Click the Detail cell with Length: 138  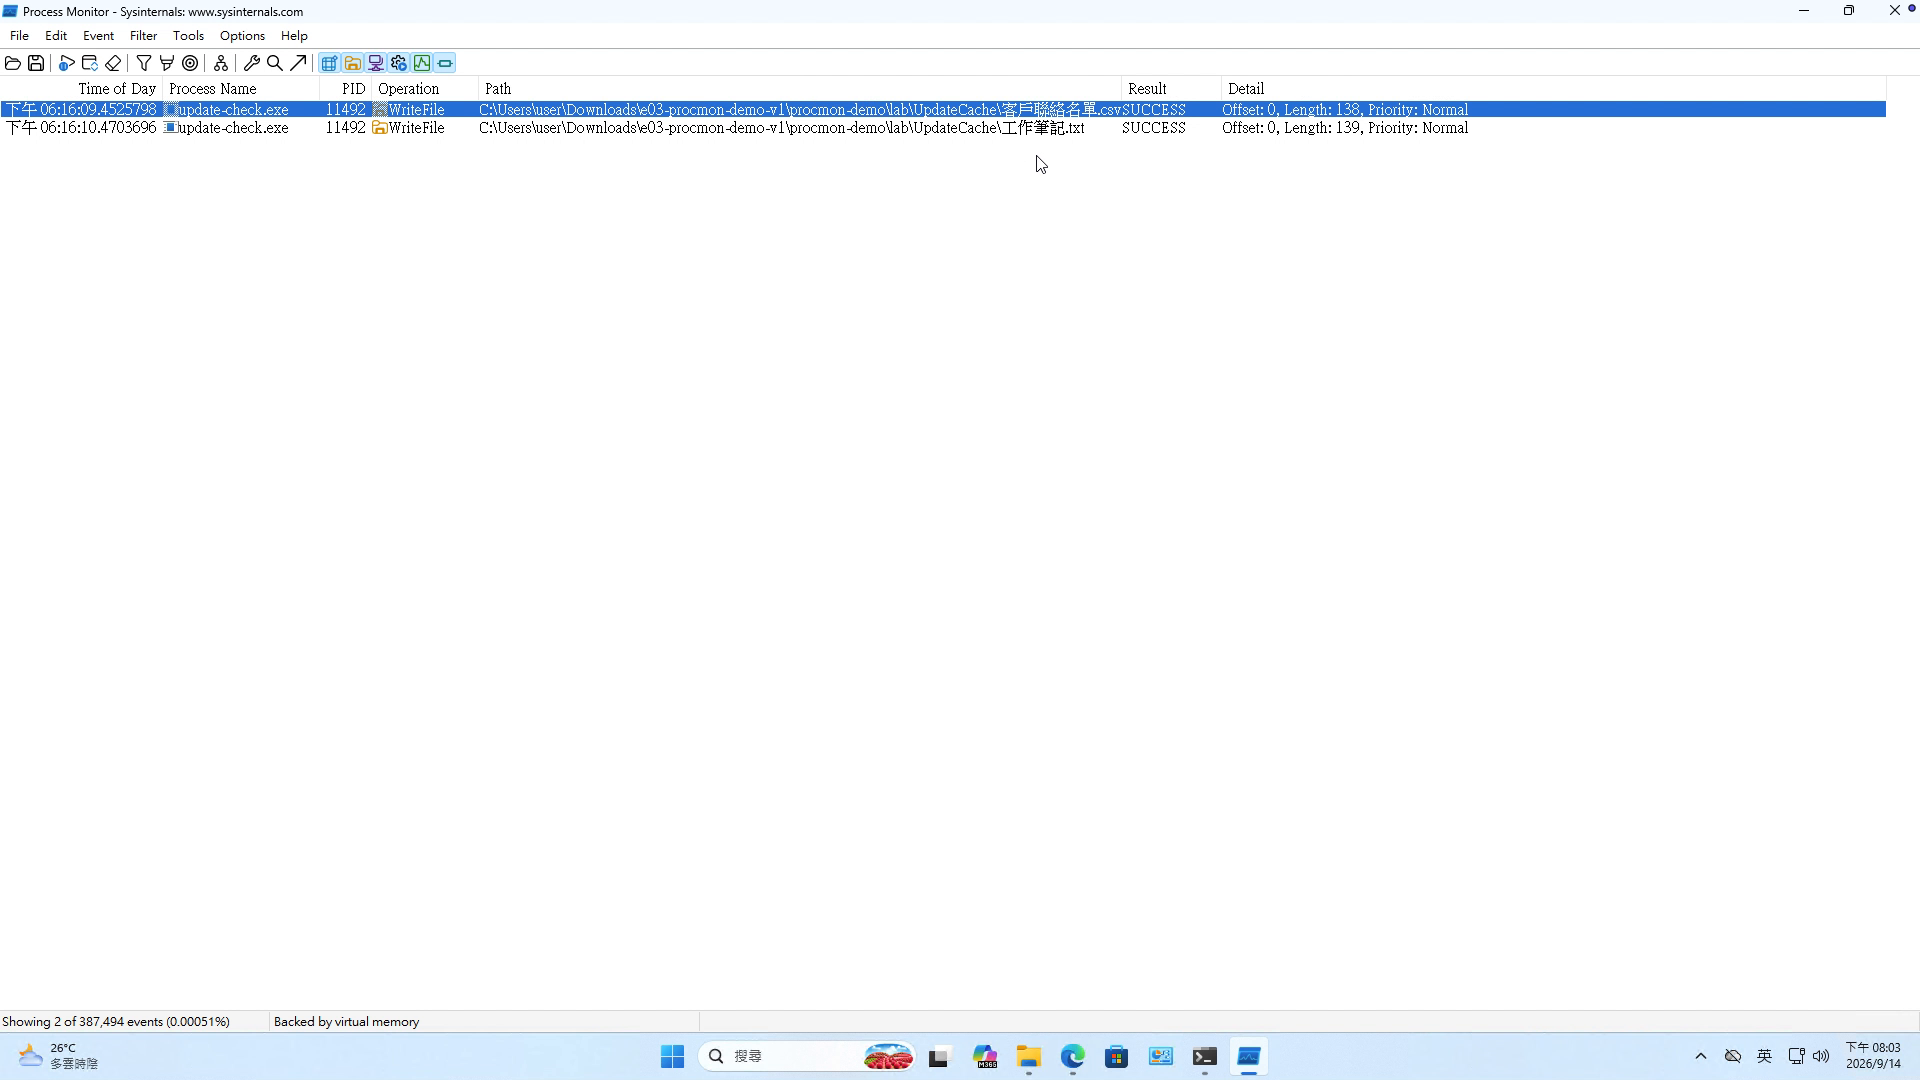tap(1345, 110)
